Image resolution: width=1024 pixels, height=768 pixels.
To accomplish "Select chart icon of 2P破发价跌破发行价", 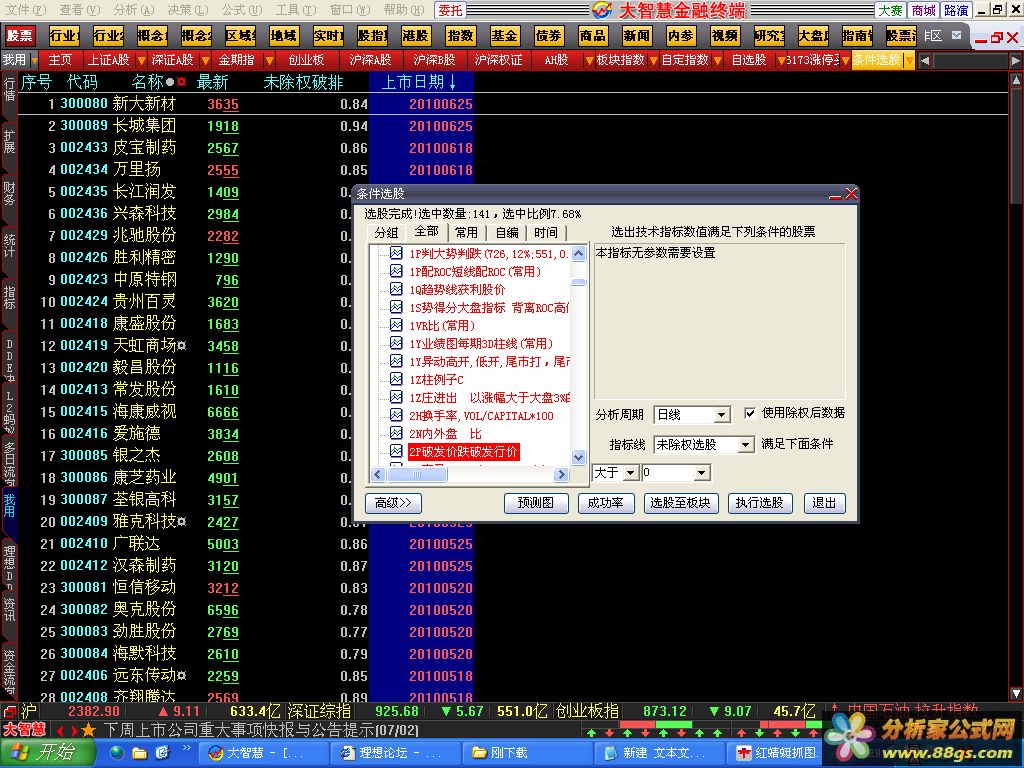I will tap(396, 451).
